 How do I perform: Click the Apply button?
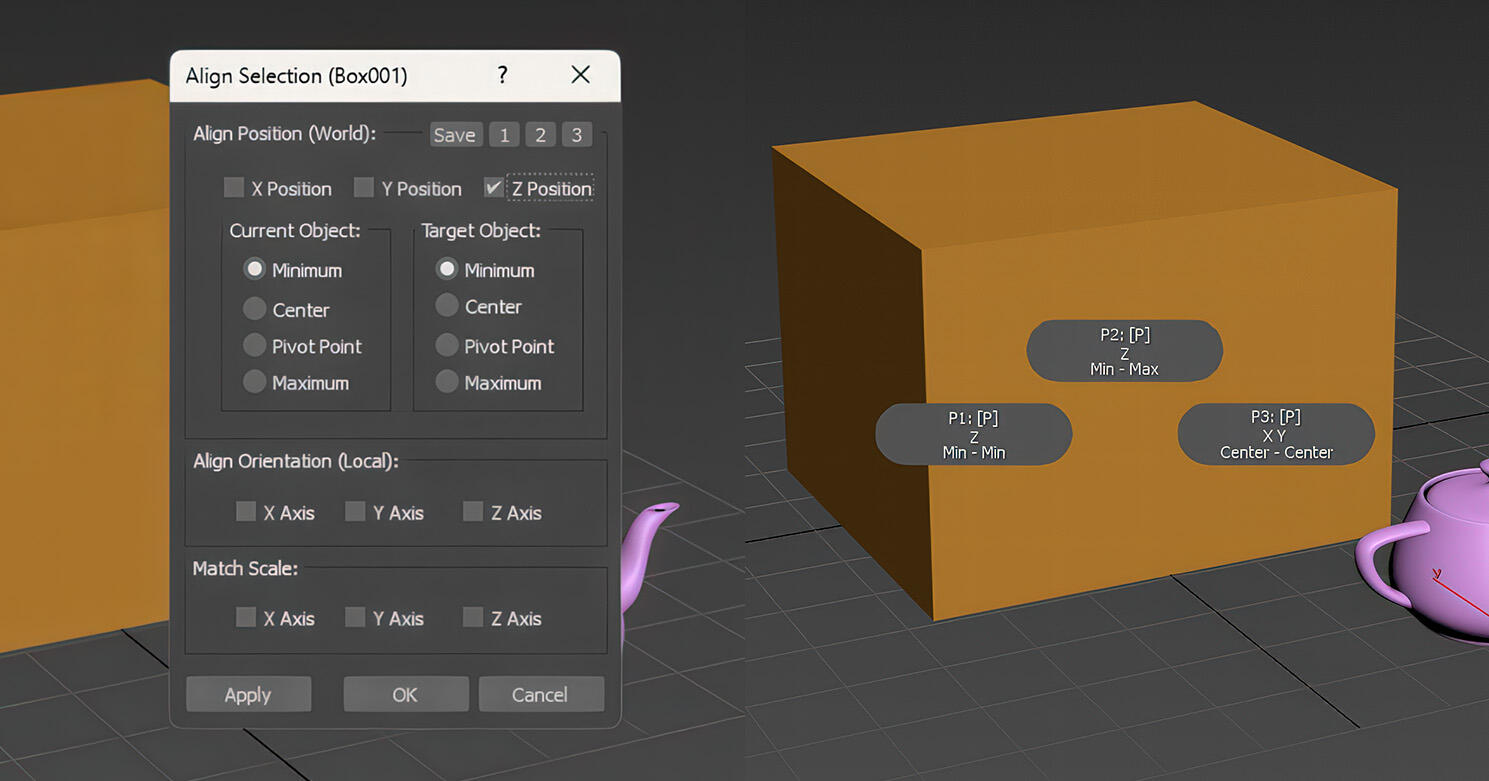248,694
